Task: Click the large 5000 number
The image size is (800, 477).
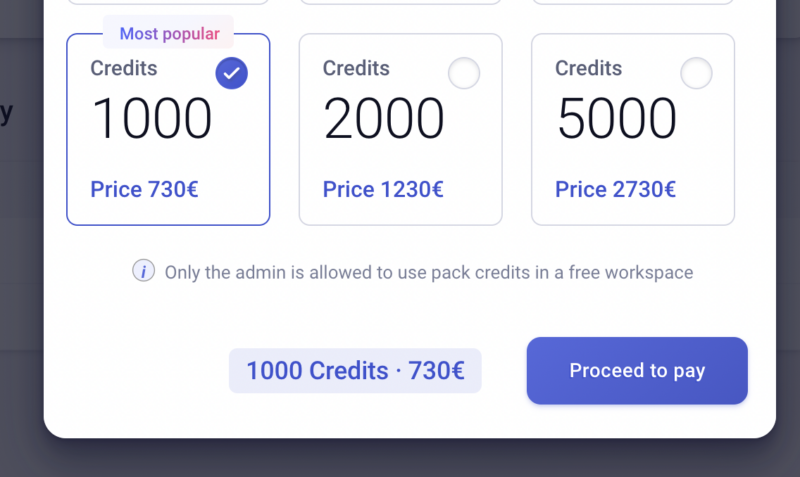Action: point(617,119)
